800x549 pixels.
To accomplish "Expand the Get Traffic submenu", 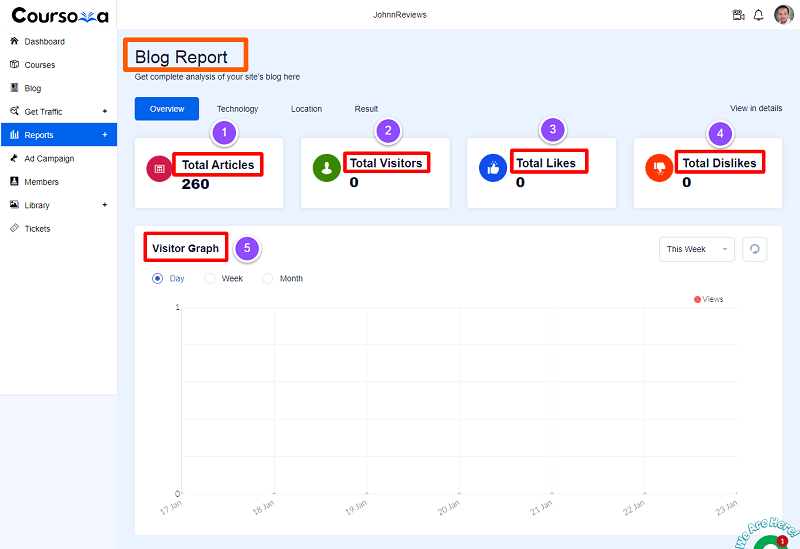I will 105,111.
